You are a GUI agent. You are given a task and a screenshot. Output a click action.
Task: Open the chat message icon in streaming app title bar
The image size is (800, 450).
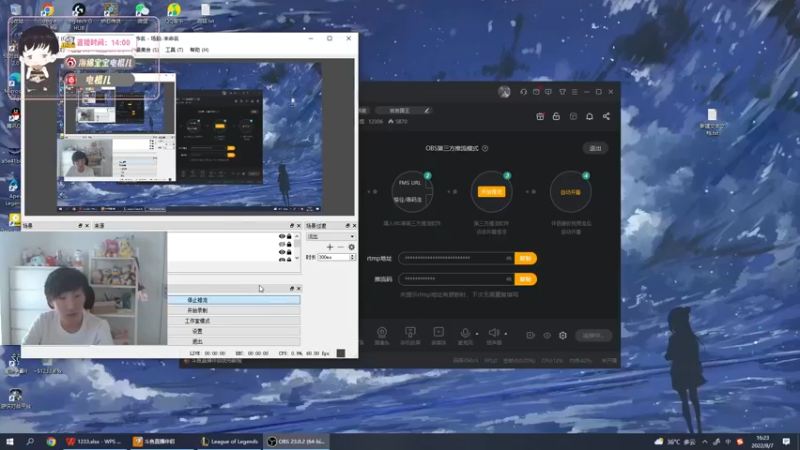tap(548, 92)
